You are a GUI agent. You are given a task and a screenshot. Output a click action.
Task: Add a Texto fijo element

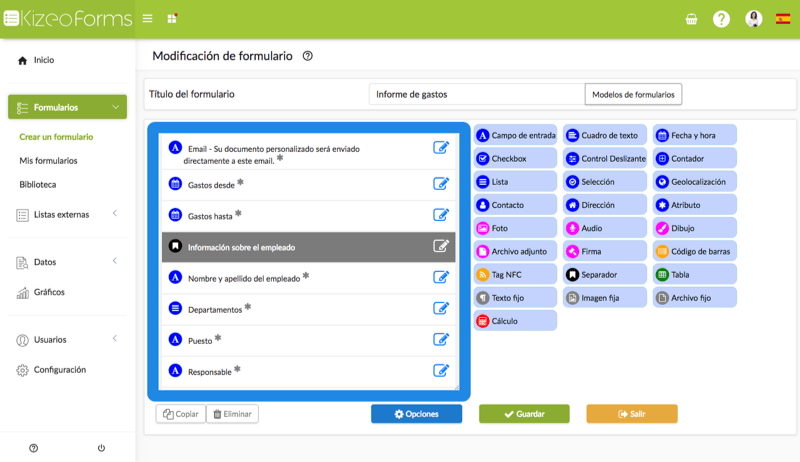[515, 298]
